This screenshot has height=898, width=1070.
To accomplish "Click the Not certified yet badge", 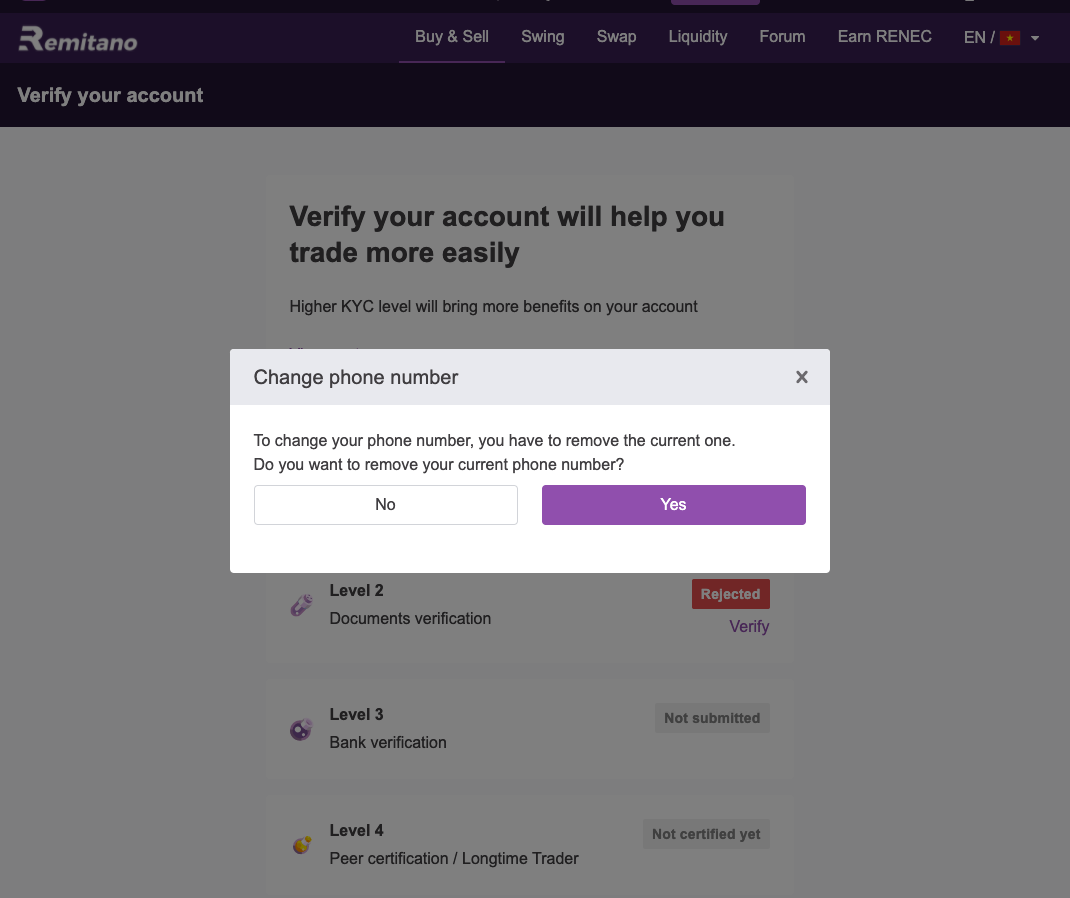I will coord(706,834).
